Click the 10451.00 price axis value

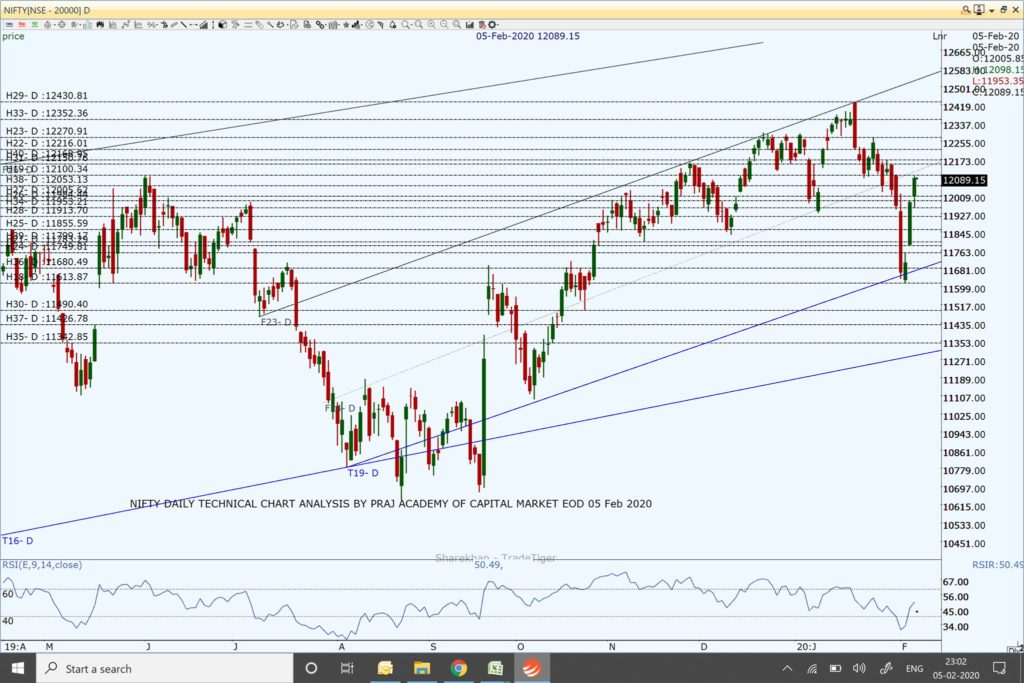[x=964, y=543]
